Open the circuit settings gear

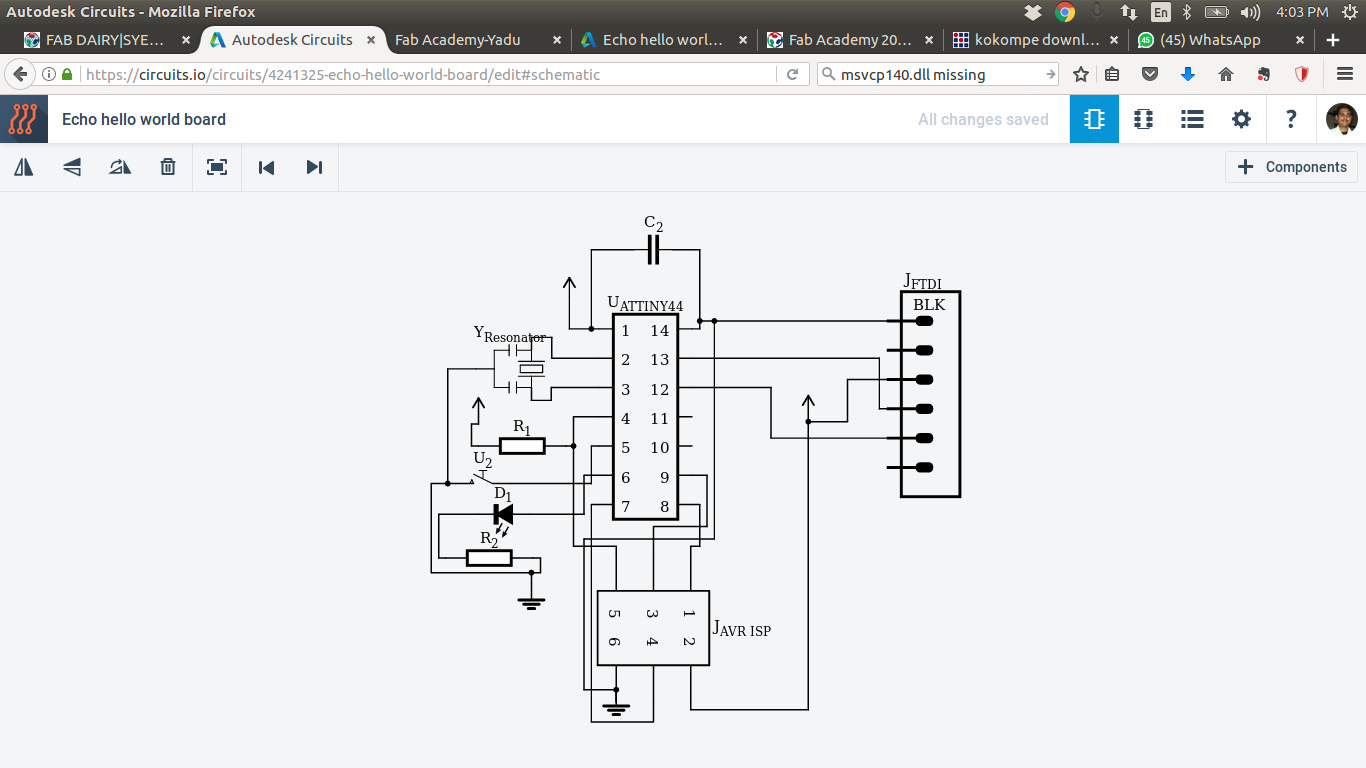pos(1241,119)
